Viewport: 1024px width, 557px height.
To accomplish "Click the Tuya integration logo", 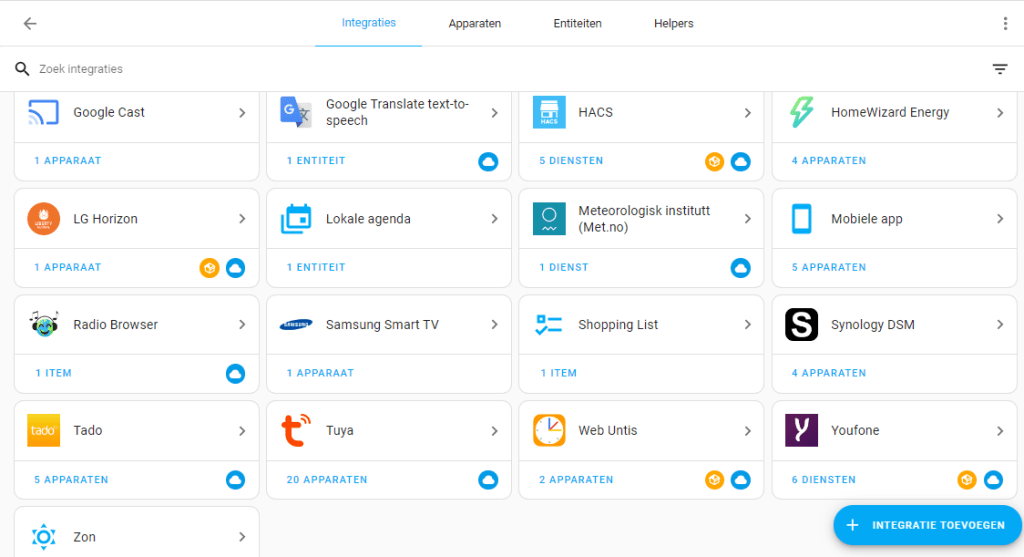I will (296, 431).
